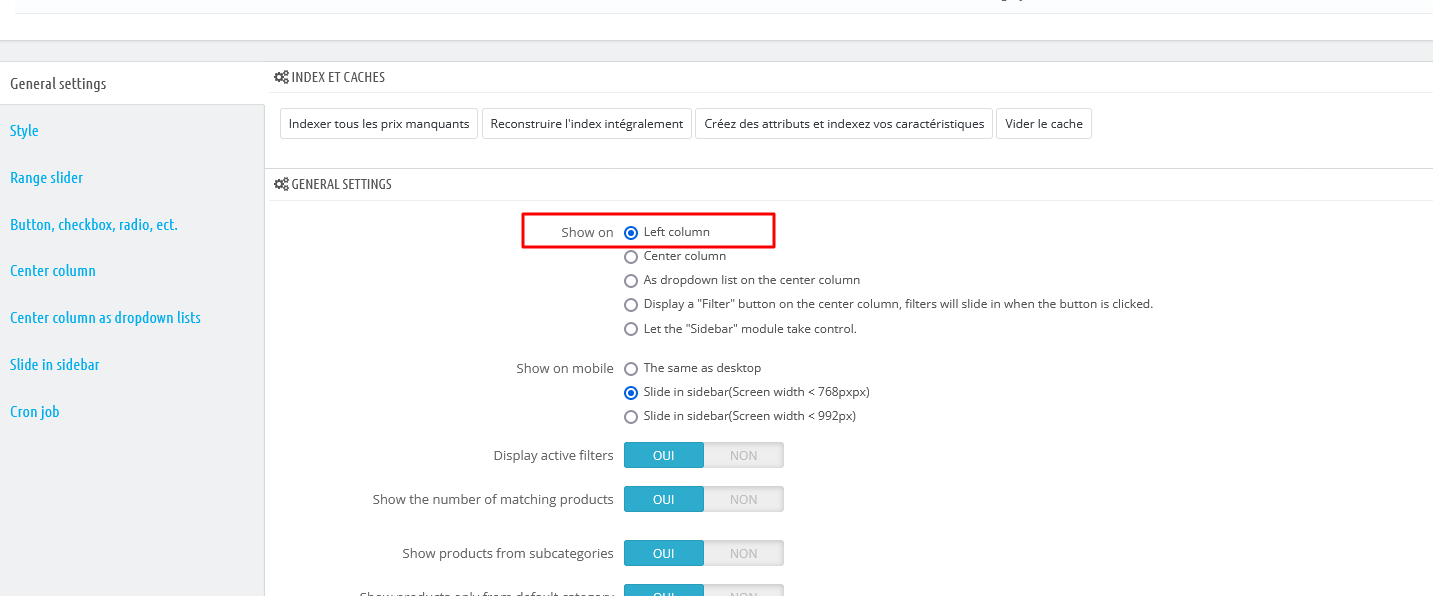The height and width of the screenshot is (596, 1433).
Task: Set Display active filters to NON
Action: pyautogui.click(x=743, y=455)
